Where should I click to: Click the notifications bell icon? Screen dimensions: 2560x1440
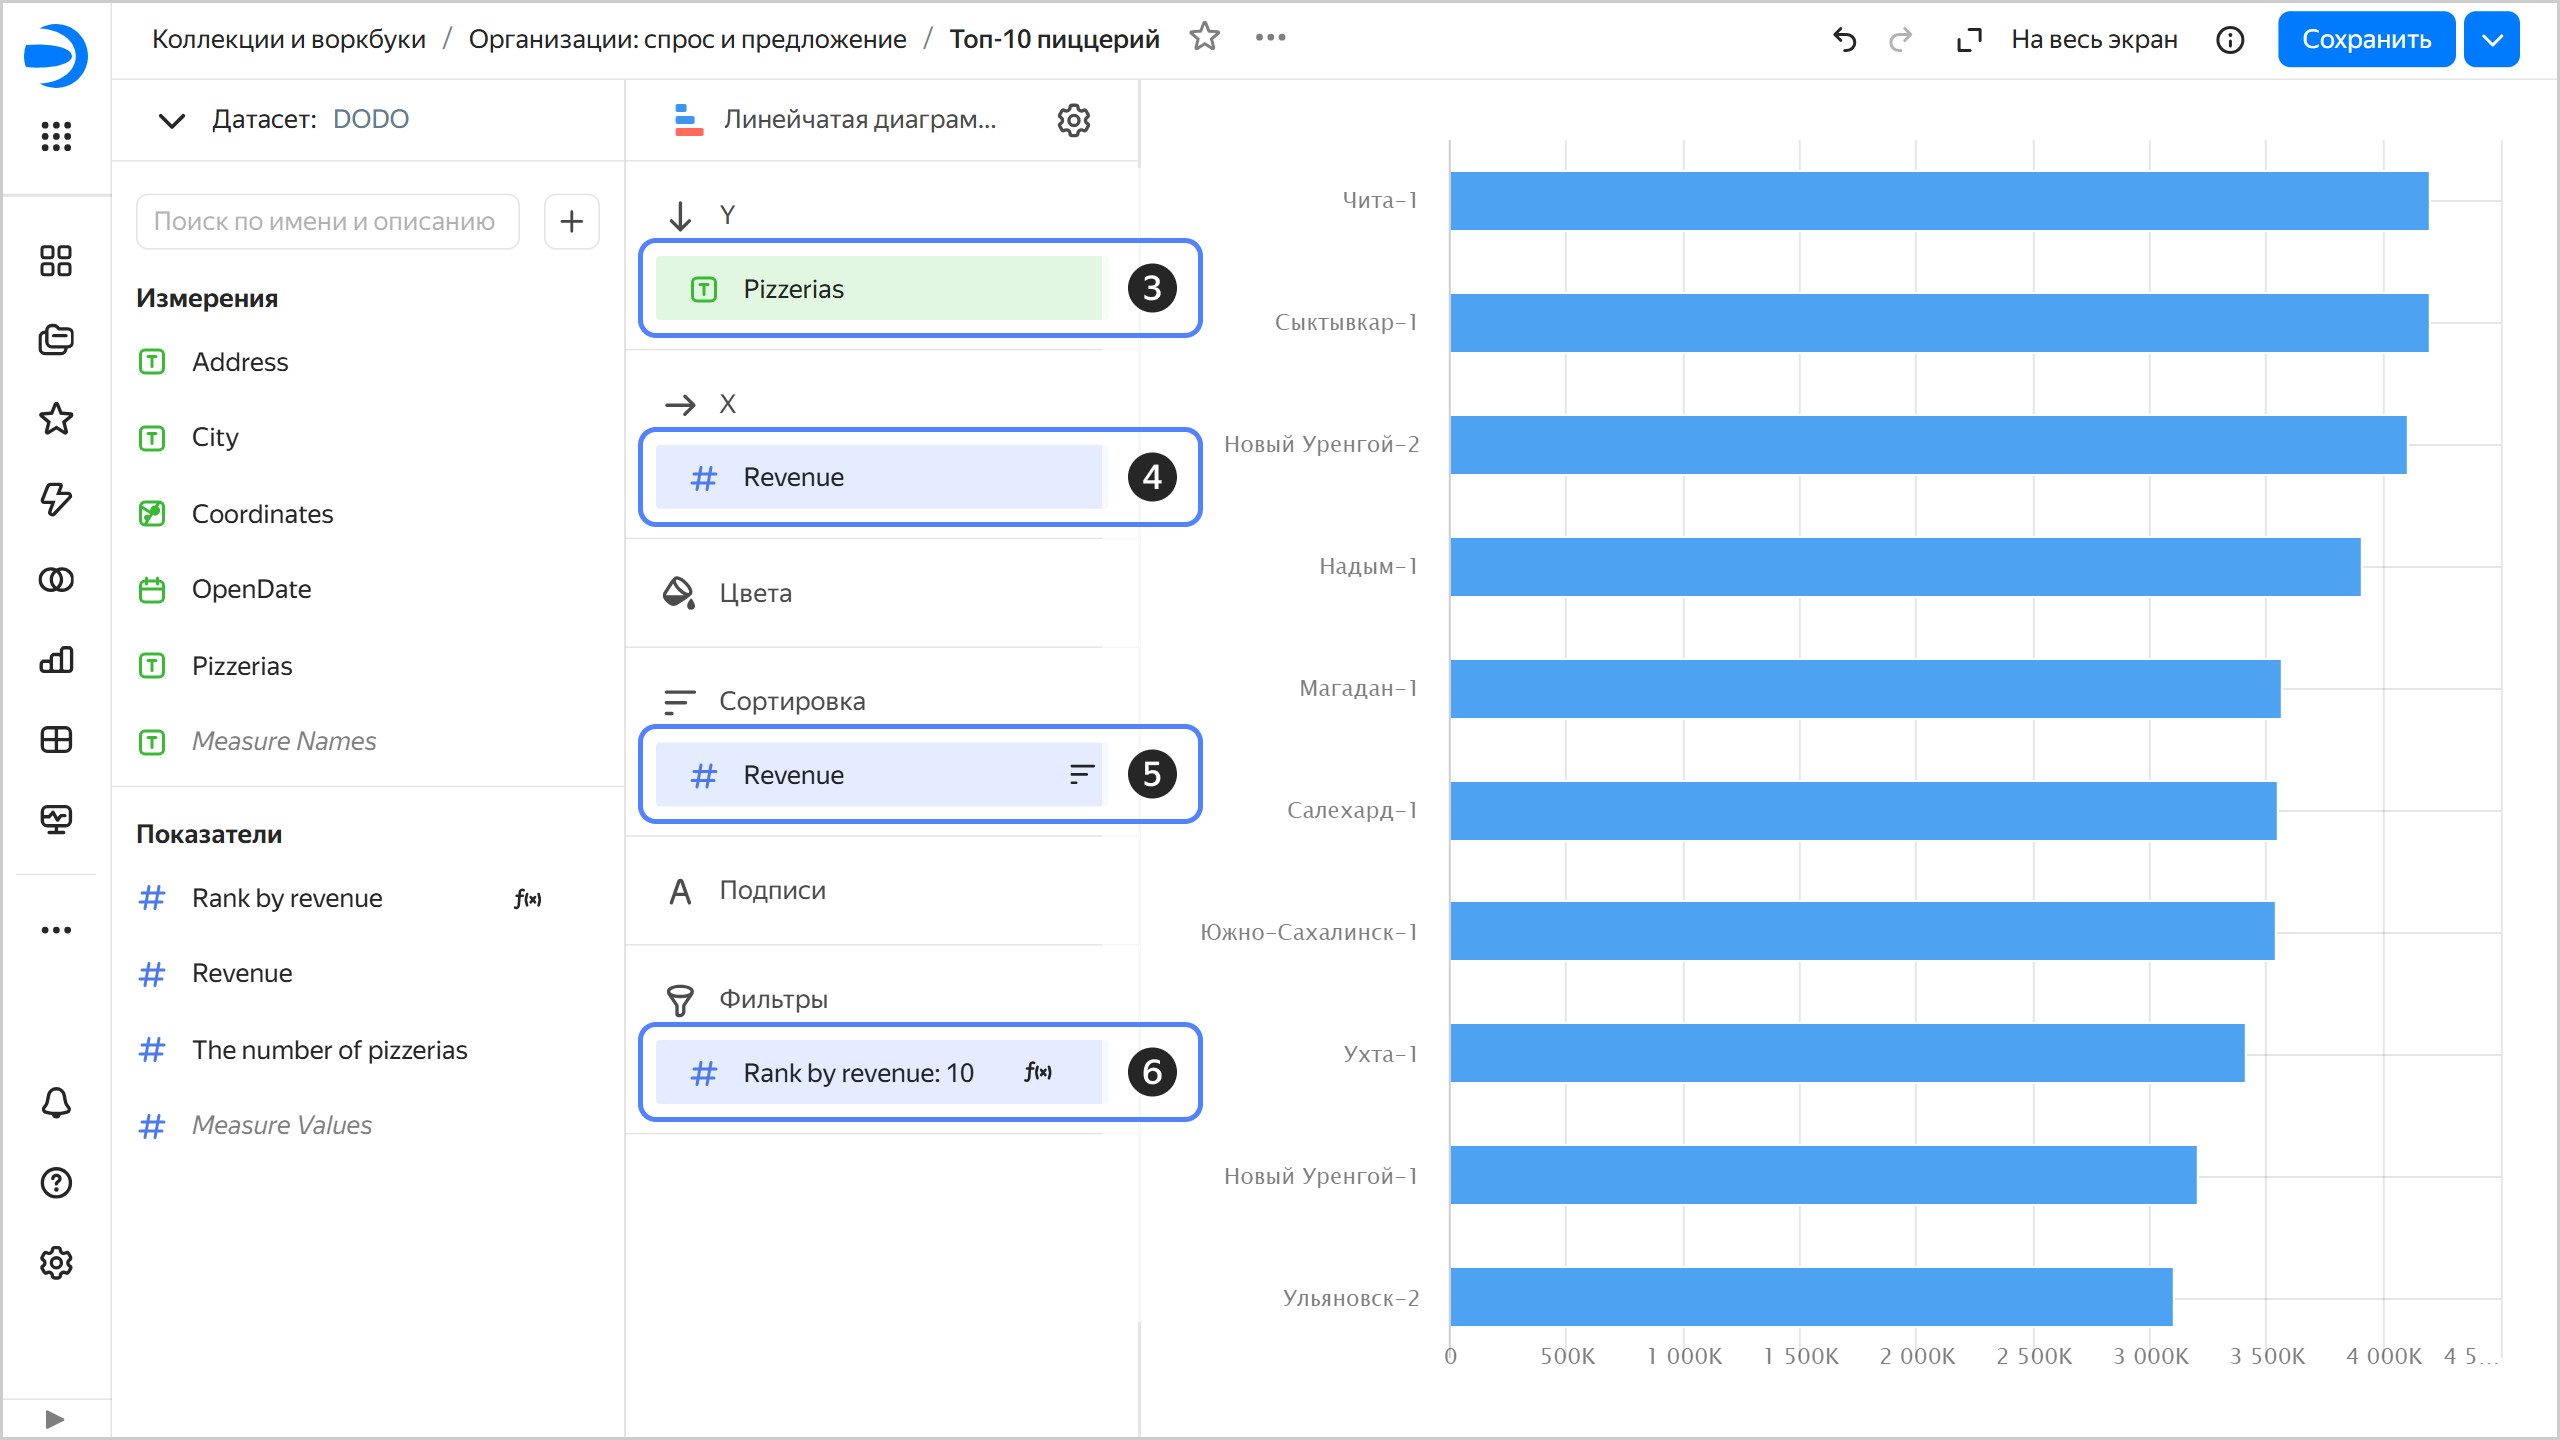click(56, 1103)
